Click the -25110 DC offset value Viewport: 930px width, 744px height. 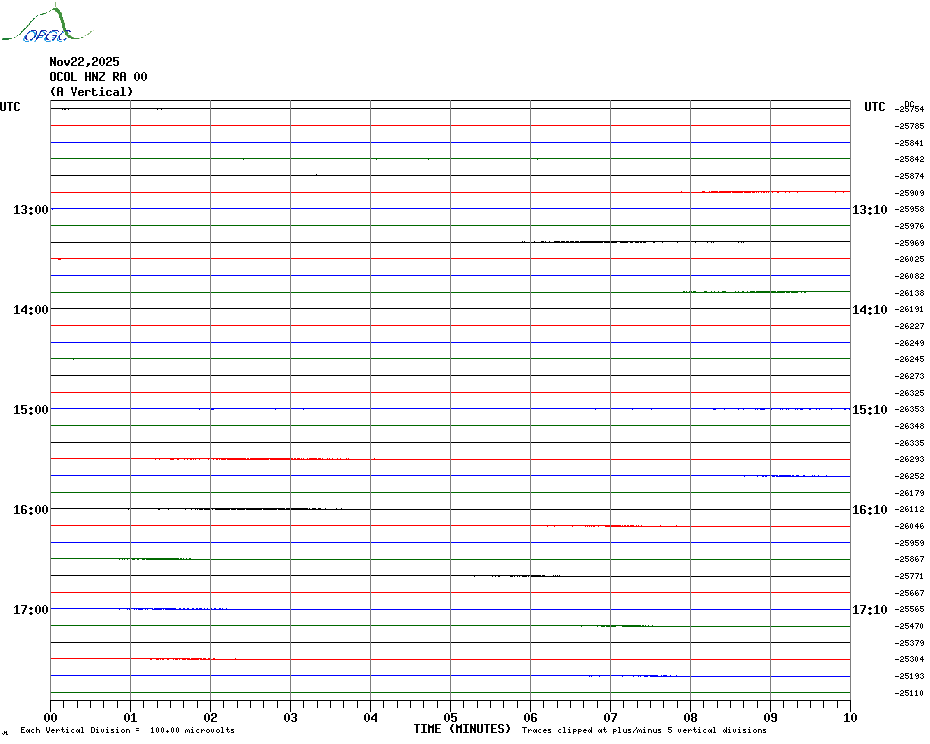tap(910, 693)
